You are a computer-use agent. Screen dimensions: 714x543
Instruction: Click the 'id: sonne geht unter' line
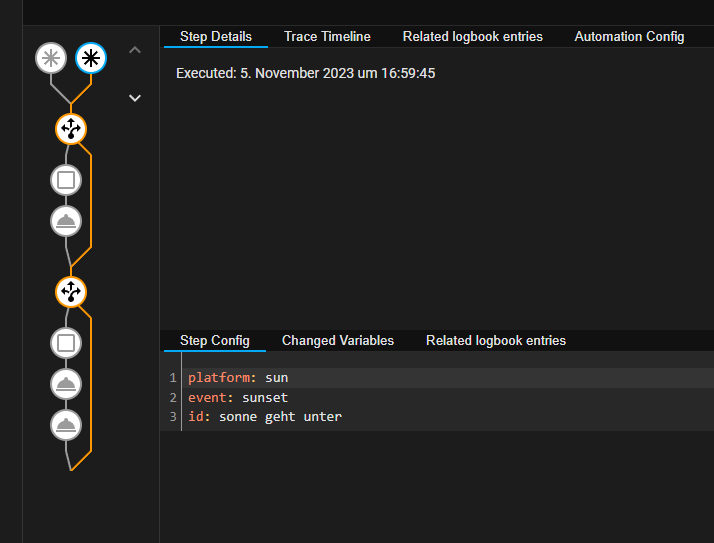click(x=264, y=416)
